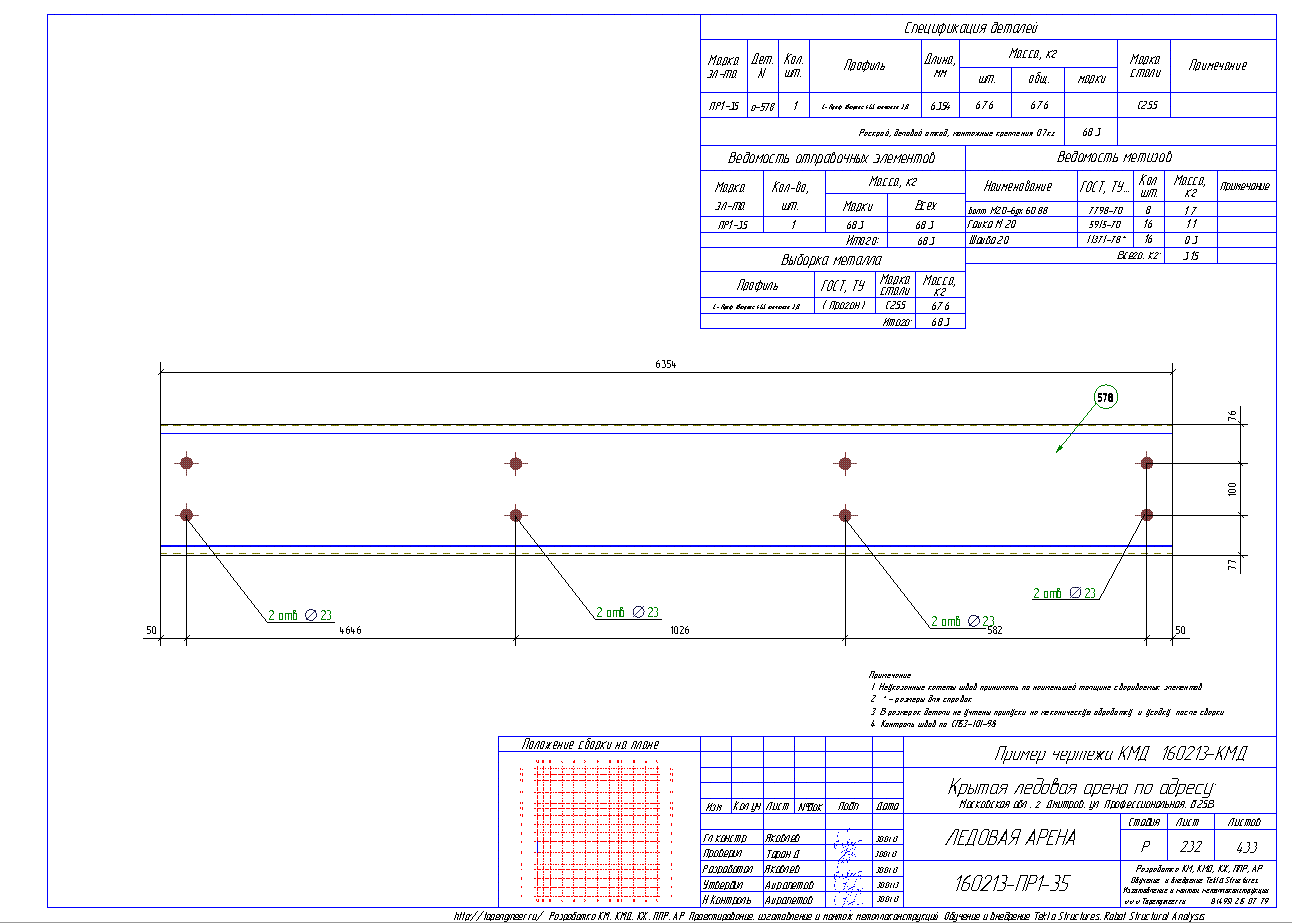The width and height of the screenshot is (1292, 923).
Task: Click the 1026 dimension value
Action: [680, 631]
